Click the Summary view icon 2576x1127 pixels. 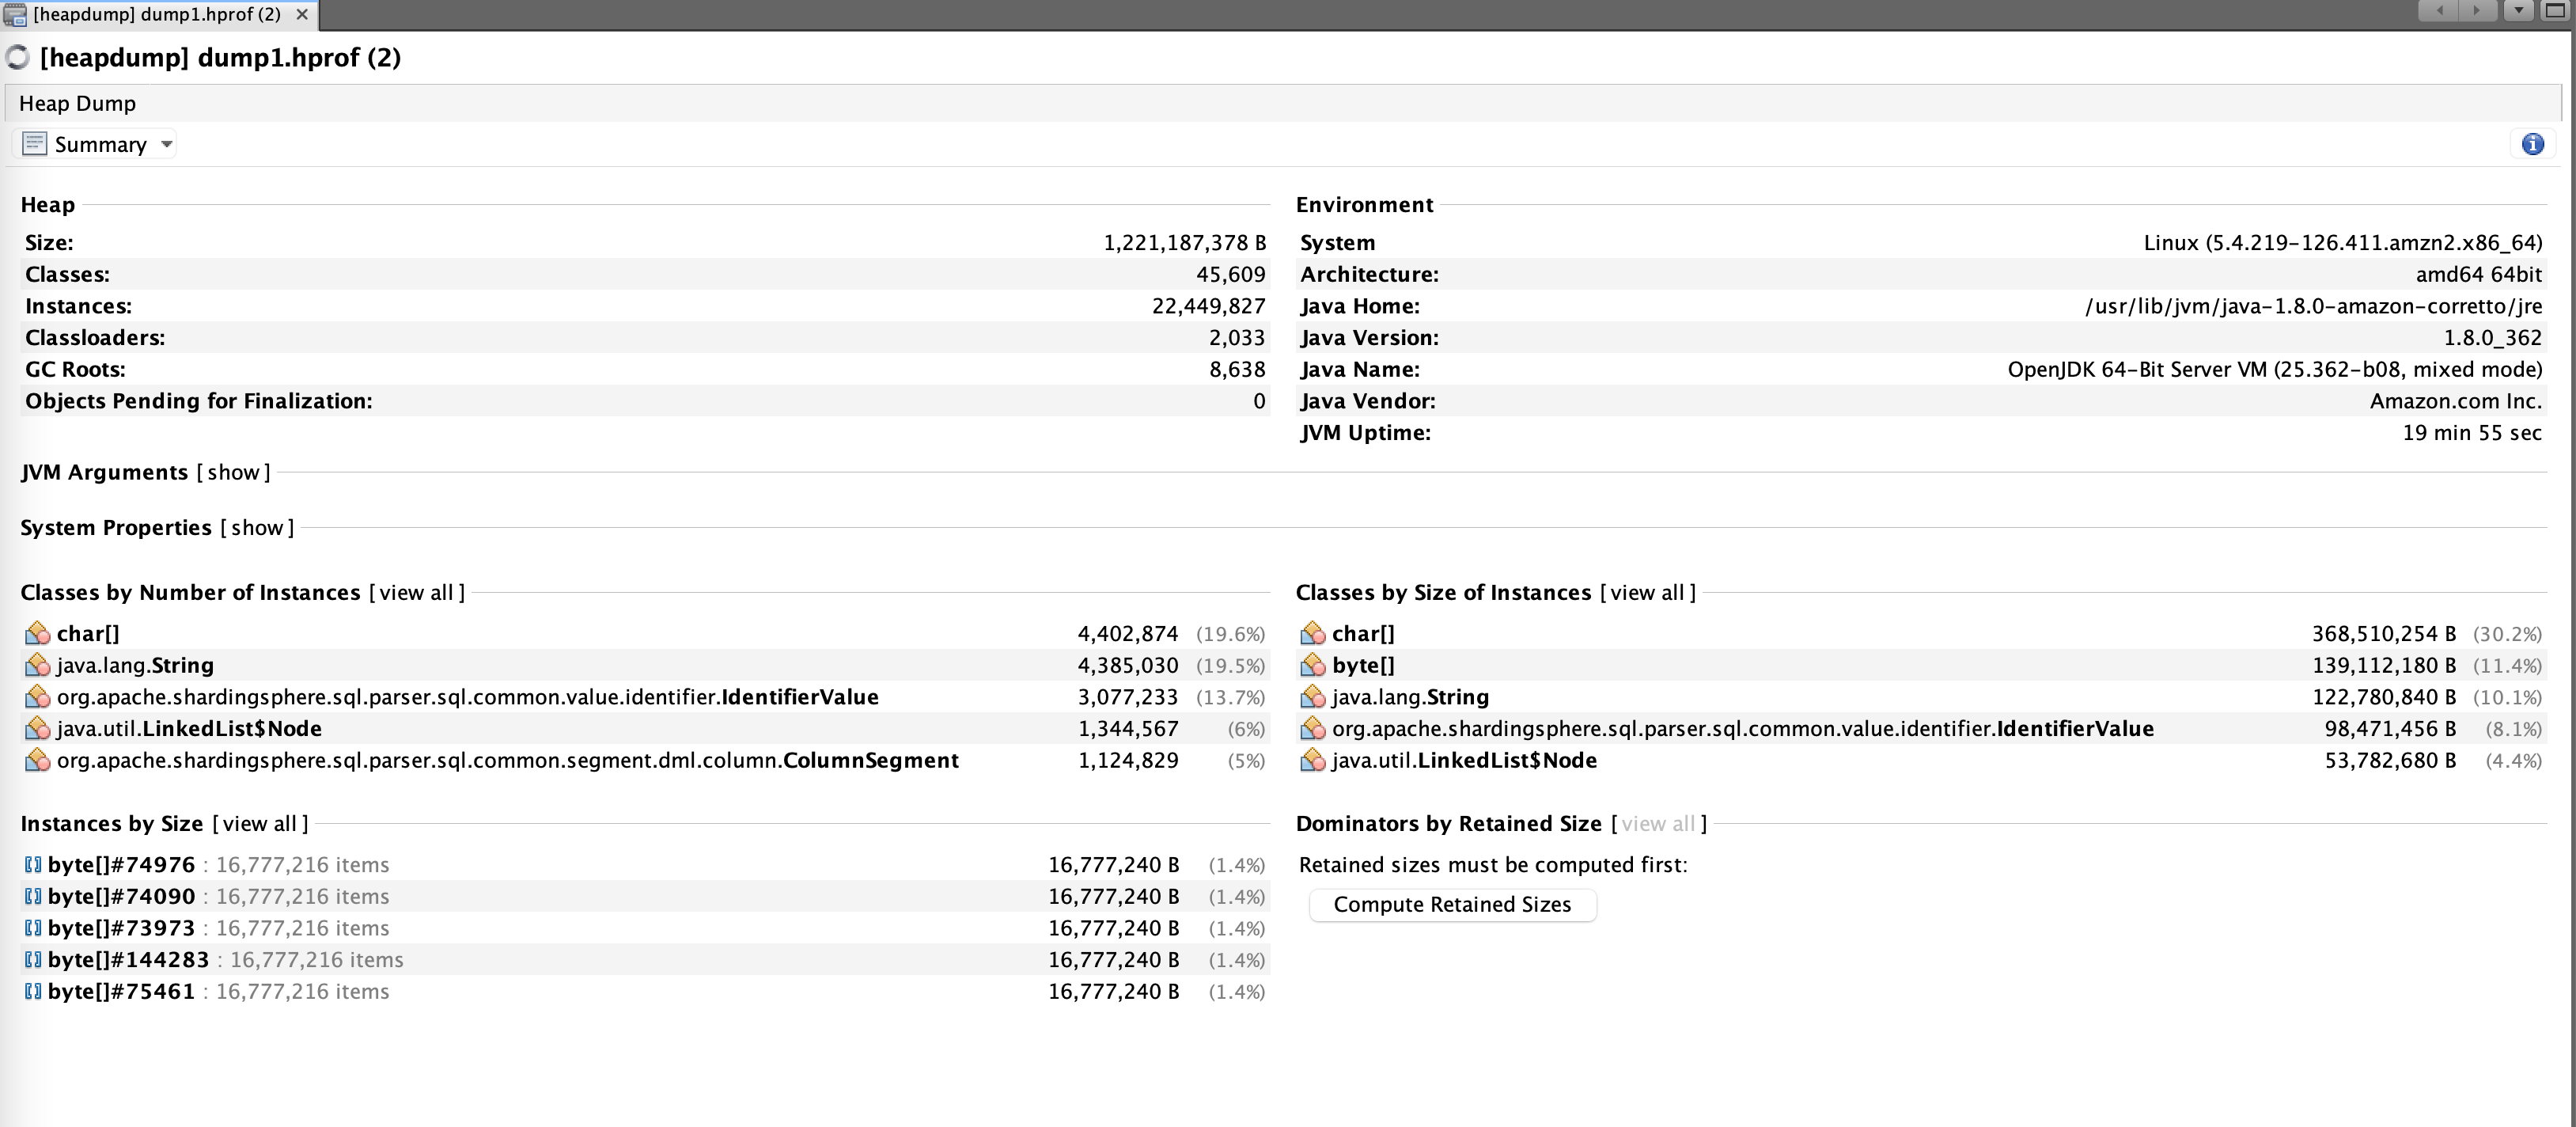33,143
